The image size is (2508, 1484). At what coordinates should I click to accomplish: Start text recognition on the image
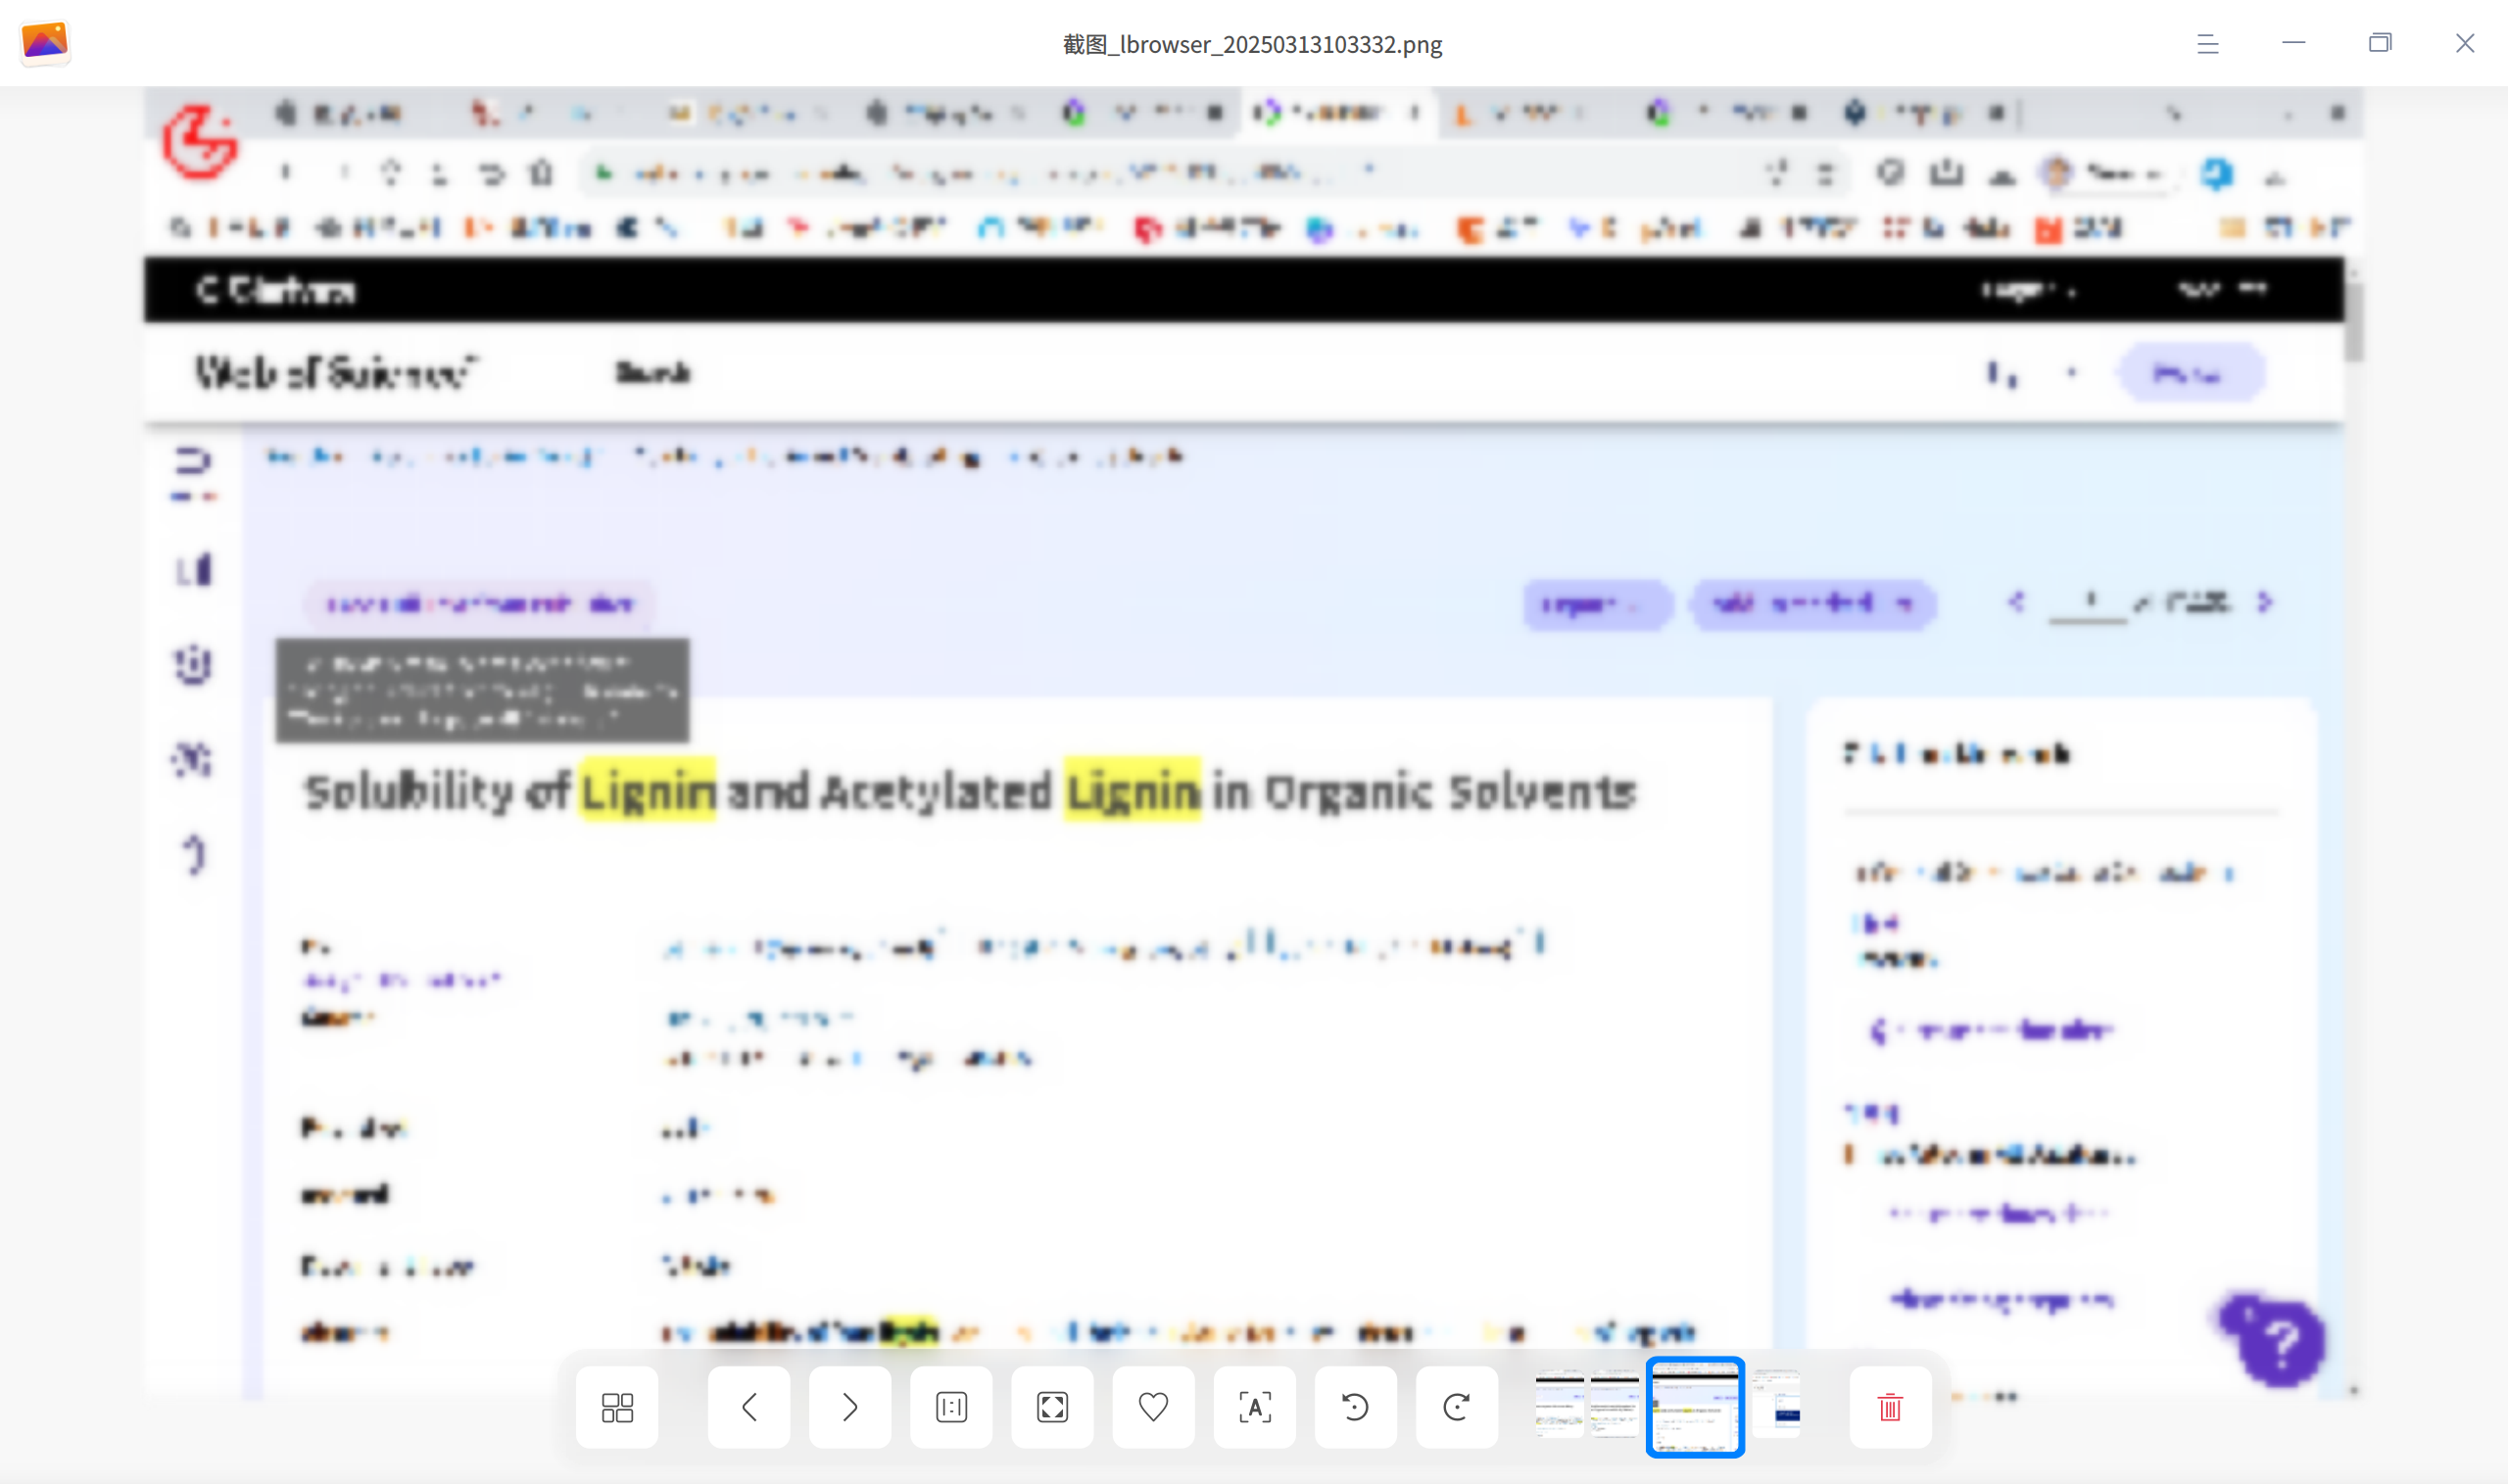[x=1254, y=1407]
